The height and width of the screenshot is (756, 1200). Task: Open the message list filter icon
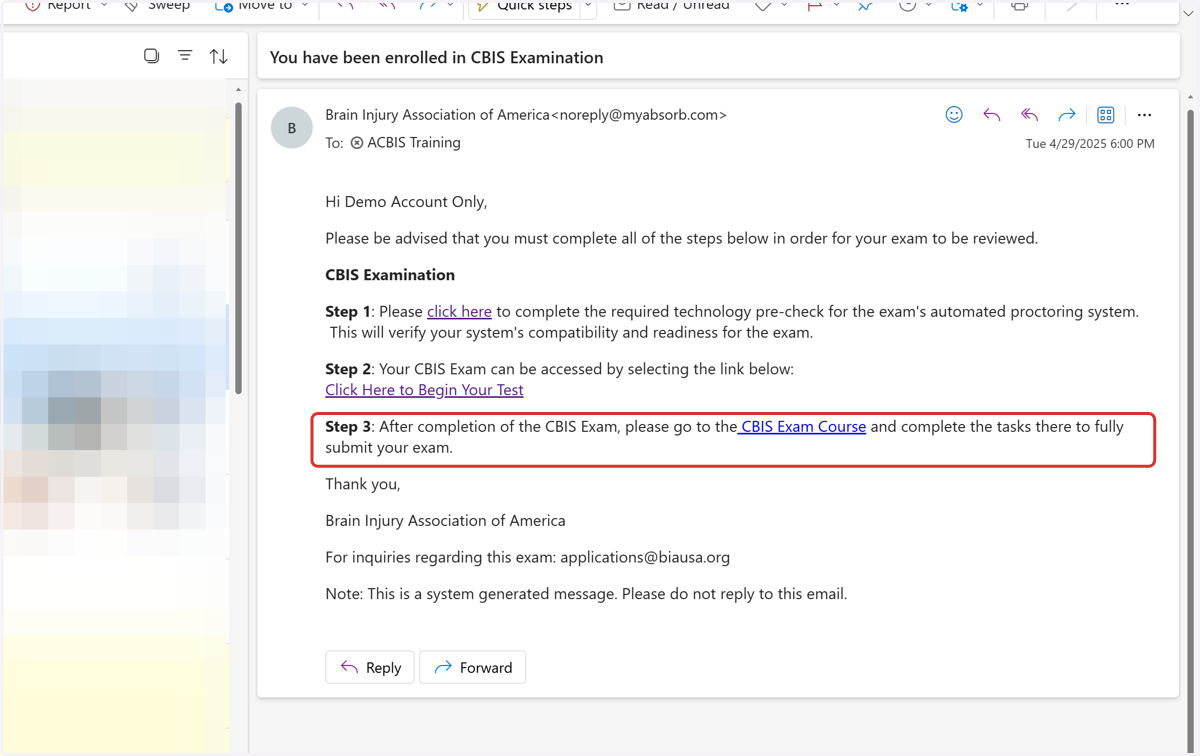(185, 56)
